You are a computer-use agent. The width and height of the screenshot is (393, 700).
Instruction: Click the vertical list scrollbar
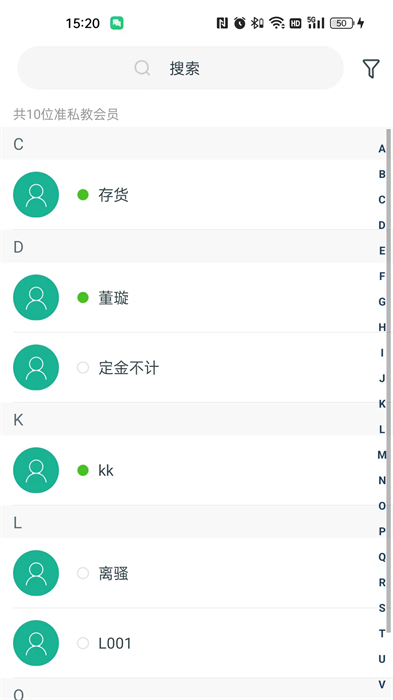click(x=389, y=379)
